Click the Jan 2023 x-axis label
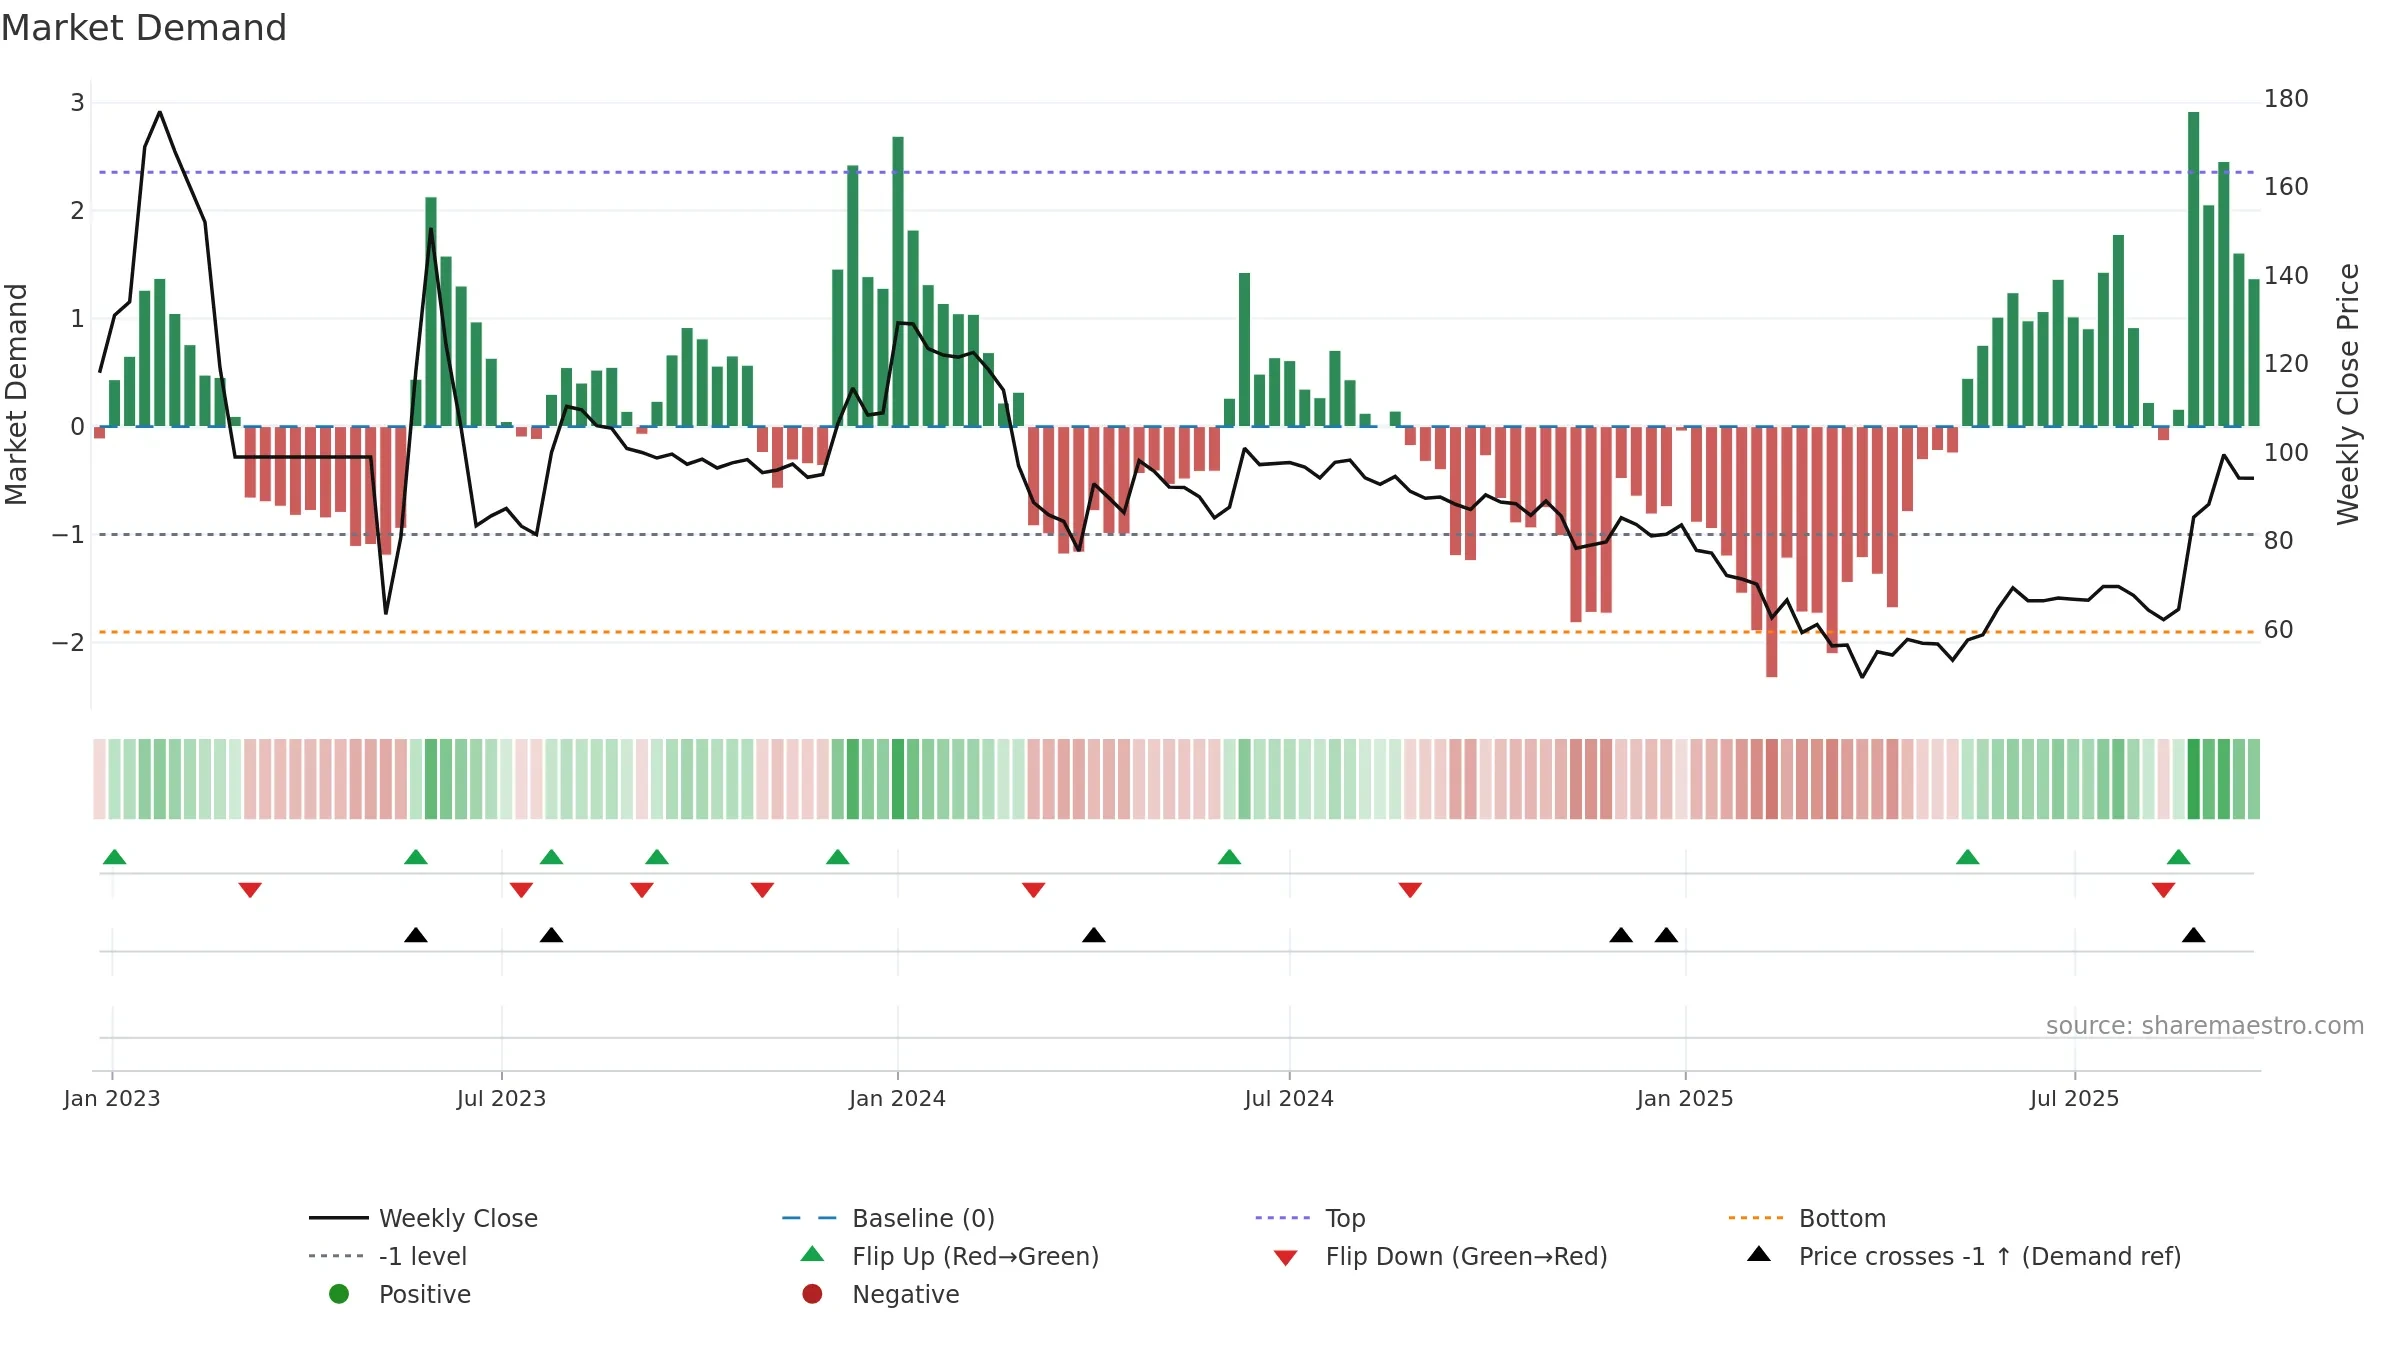Screen dimensions: 2400x1350 [112, 1098]
